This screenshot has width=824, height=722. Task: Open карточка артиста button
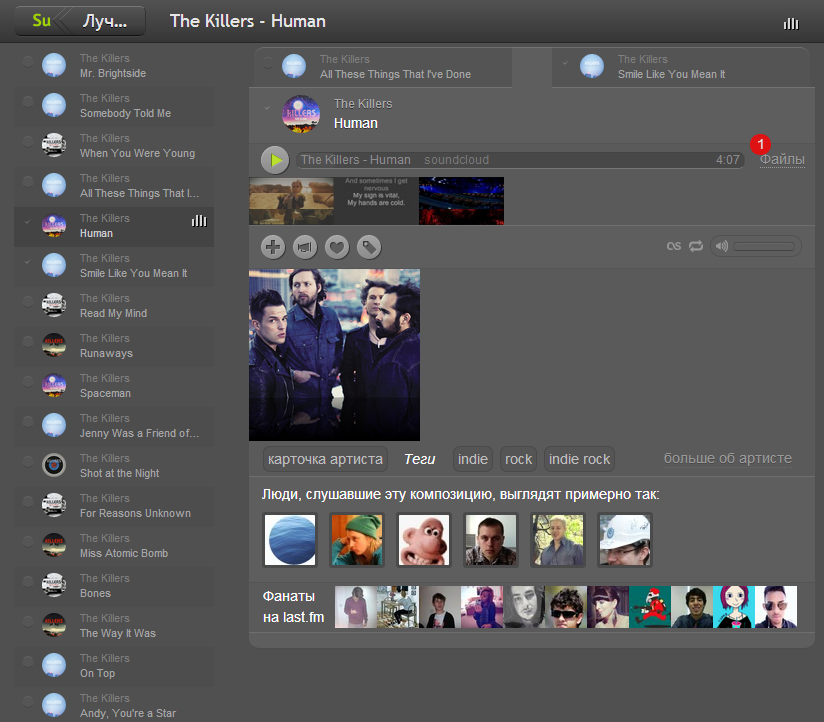tap(325, 459)
